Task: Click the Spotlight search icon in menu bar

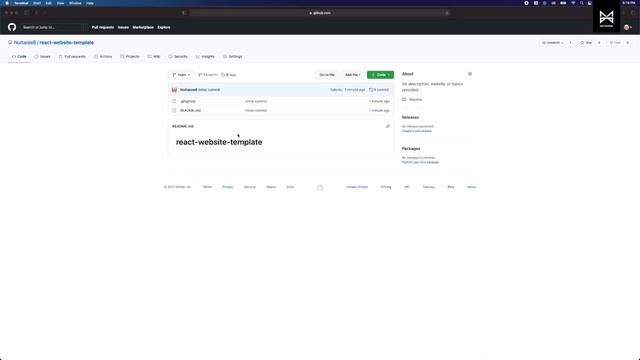Action: click(582, 3)
